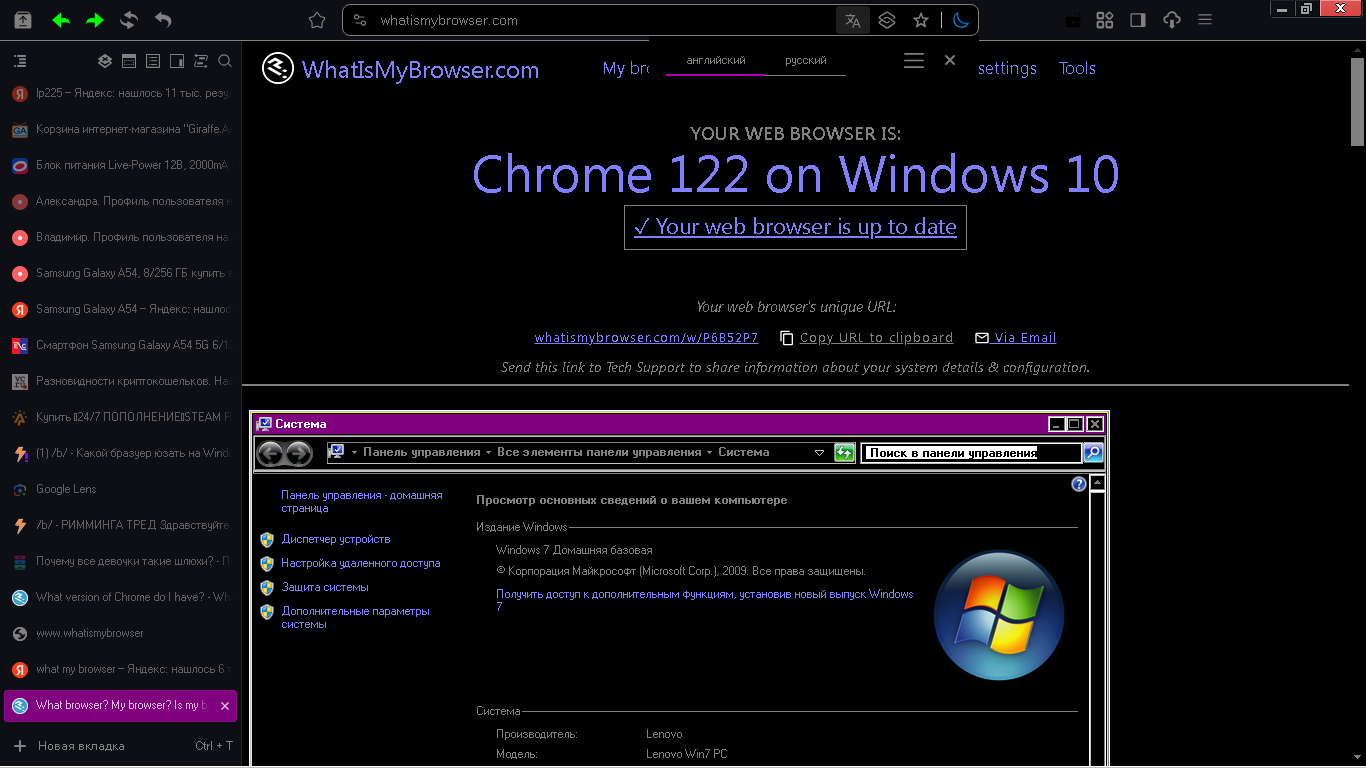Click the split panel icon in tab sidebar
1366x768 pixels.
click(177, 61)
